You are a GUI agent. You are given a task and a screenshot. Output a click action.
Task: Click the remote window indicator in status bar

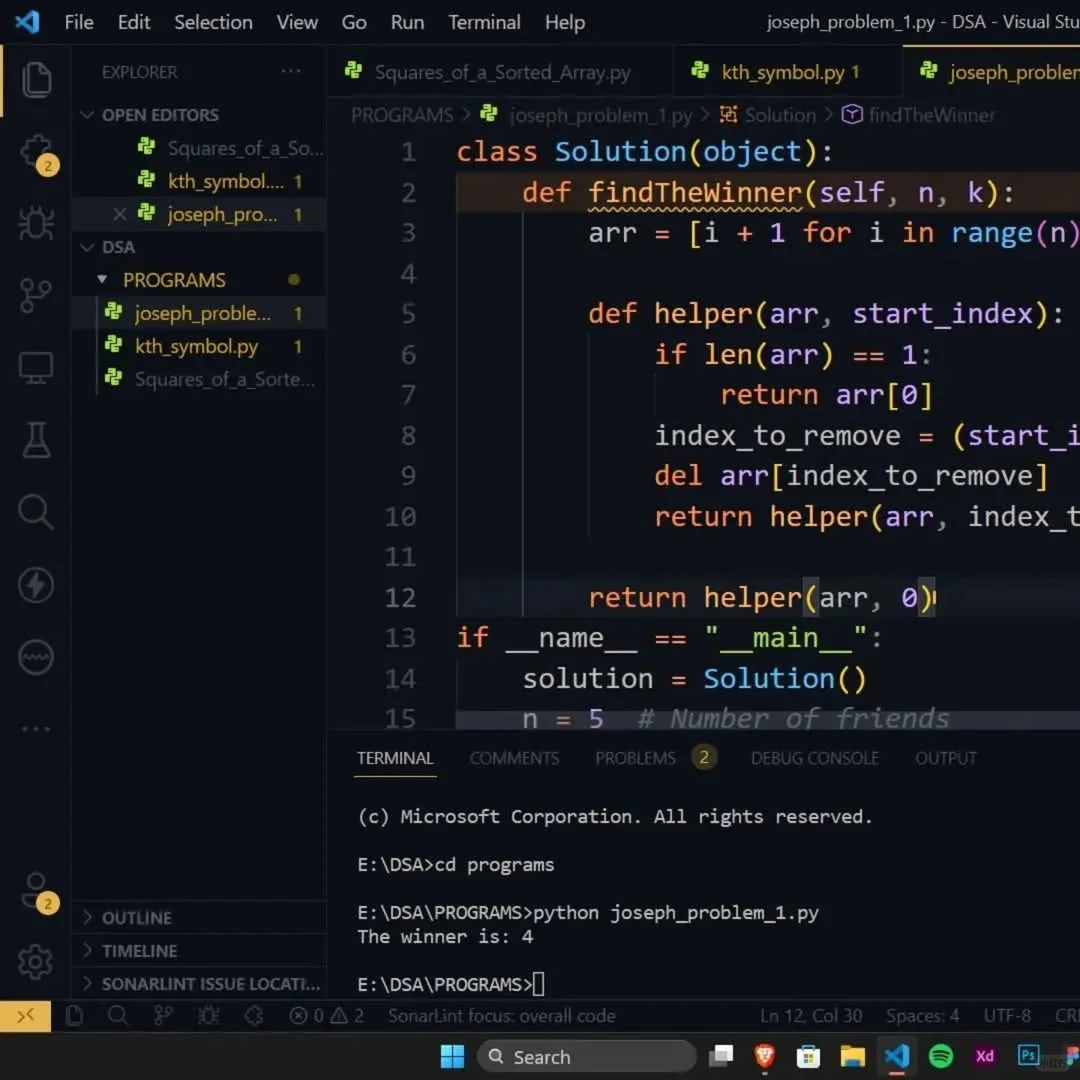25,1016
